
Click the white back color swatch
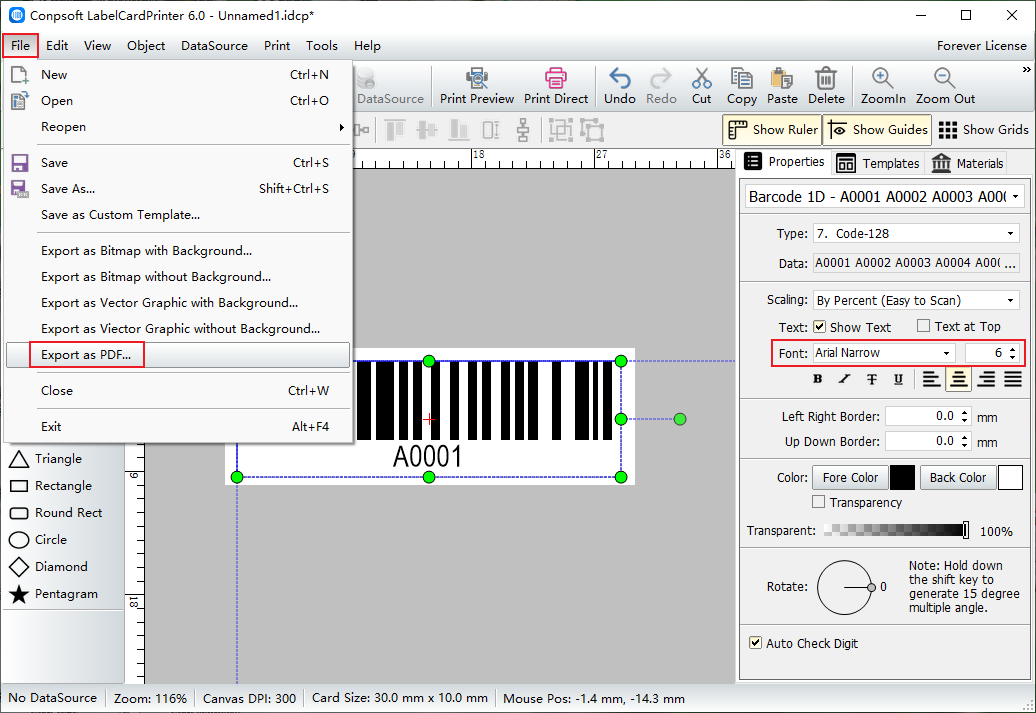click(1010, 478)
